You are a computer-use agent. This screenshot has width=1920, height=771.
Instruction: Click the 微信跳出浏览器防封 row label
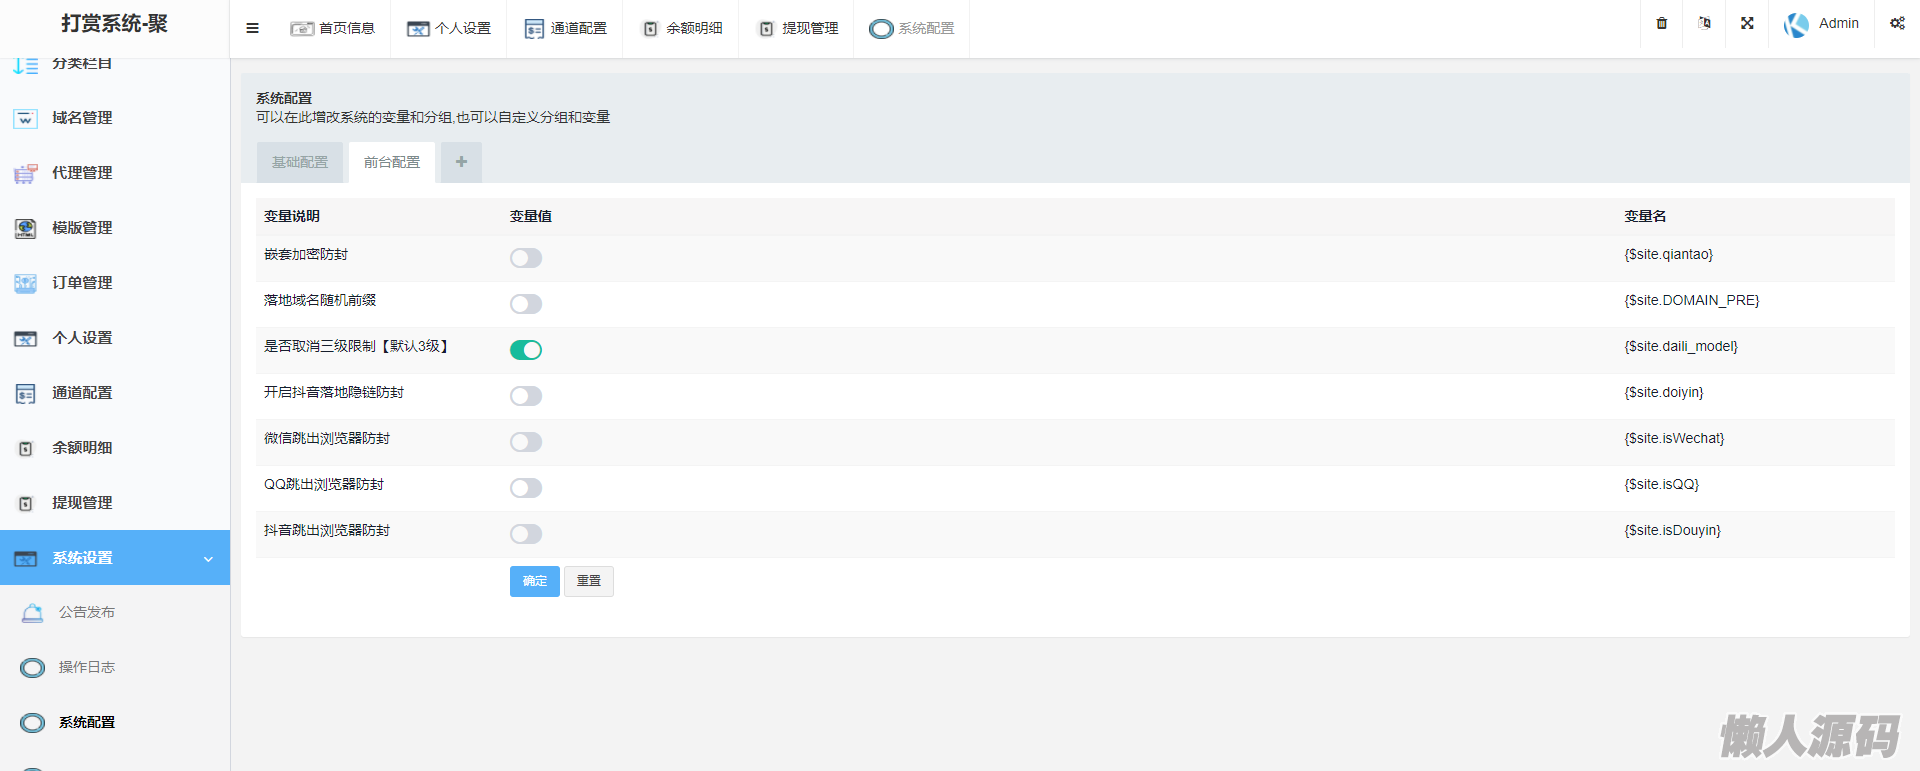[327, 439]
